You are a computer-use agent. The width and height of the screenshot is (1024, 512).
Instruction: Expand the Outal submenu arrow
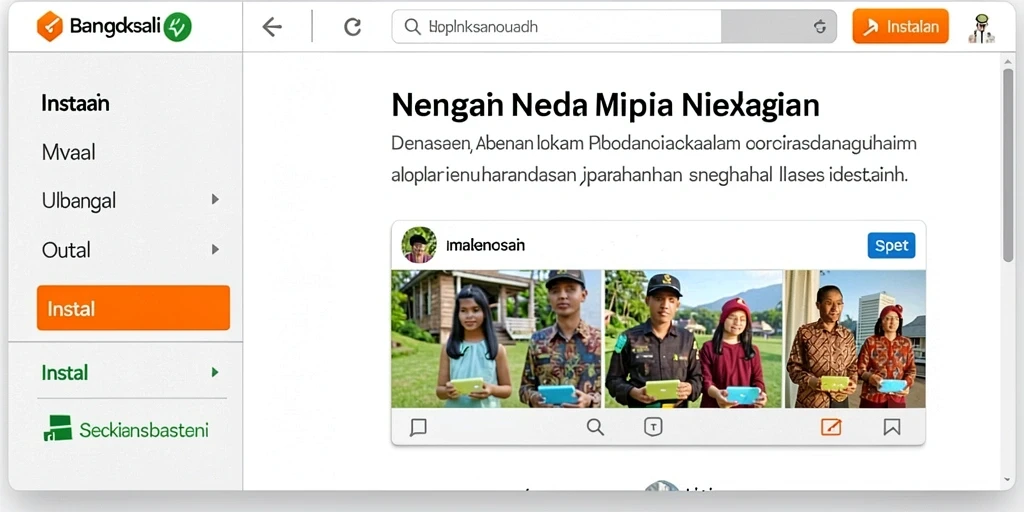215,249
